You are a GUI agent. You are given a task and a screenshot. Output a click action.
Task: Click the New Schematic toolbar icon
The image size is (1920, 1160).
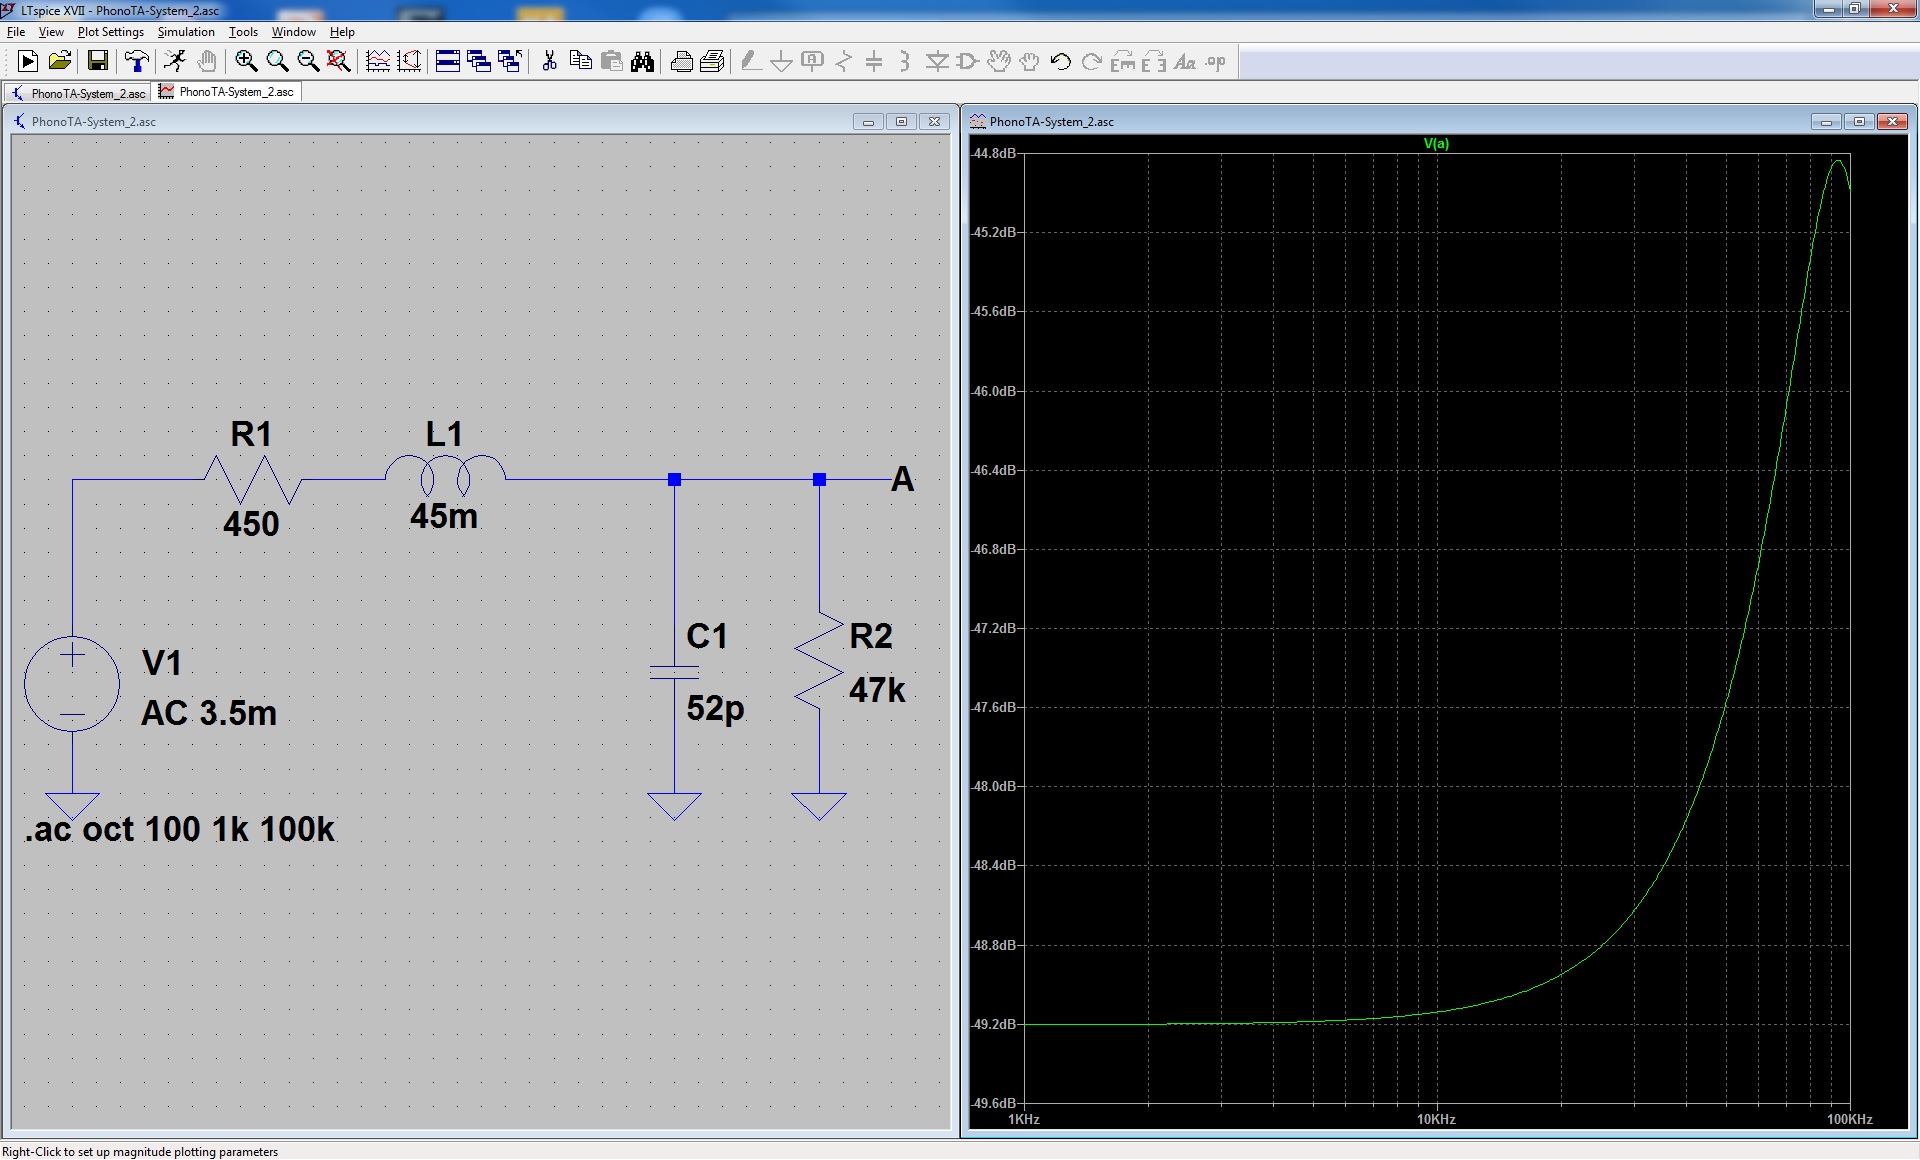pyautogui.click(x=28, y=62)
